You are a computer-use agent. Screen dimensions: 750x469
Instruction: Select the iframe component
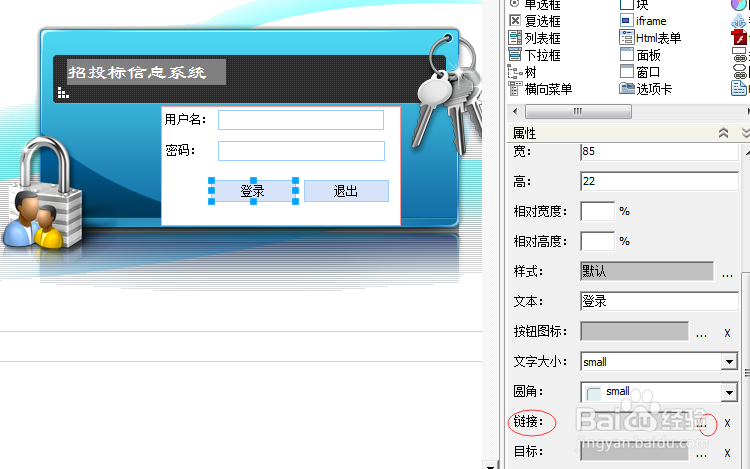pyautogui.click(x=643, y=21)
